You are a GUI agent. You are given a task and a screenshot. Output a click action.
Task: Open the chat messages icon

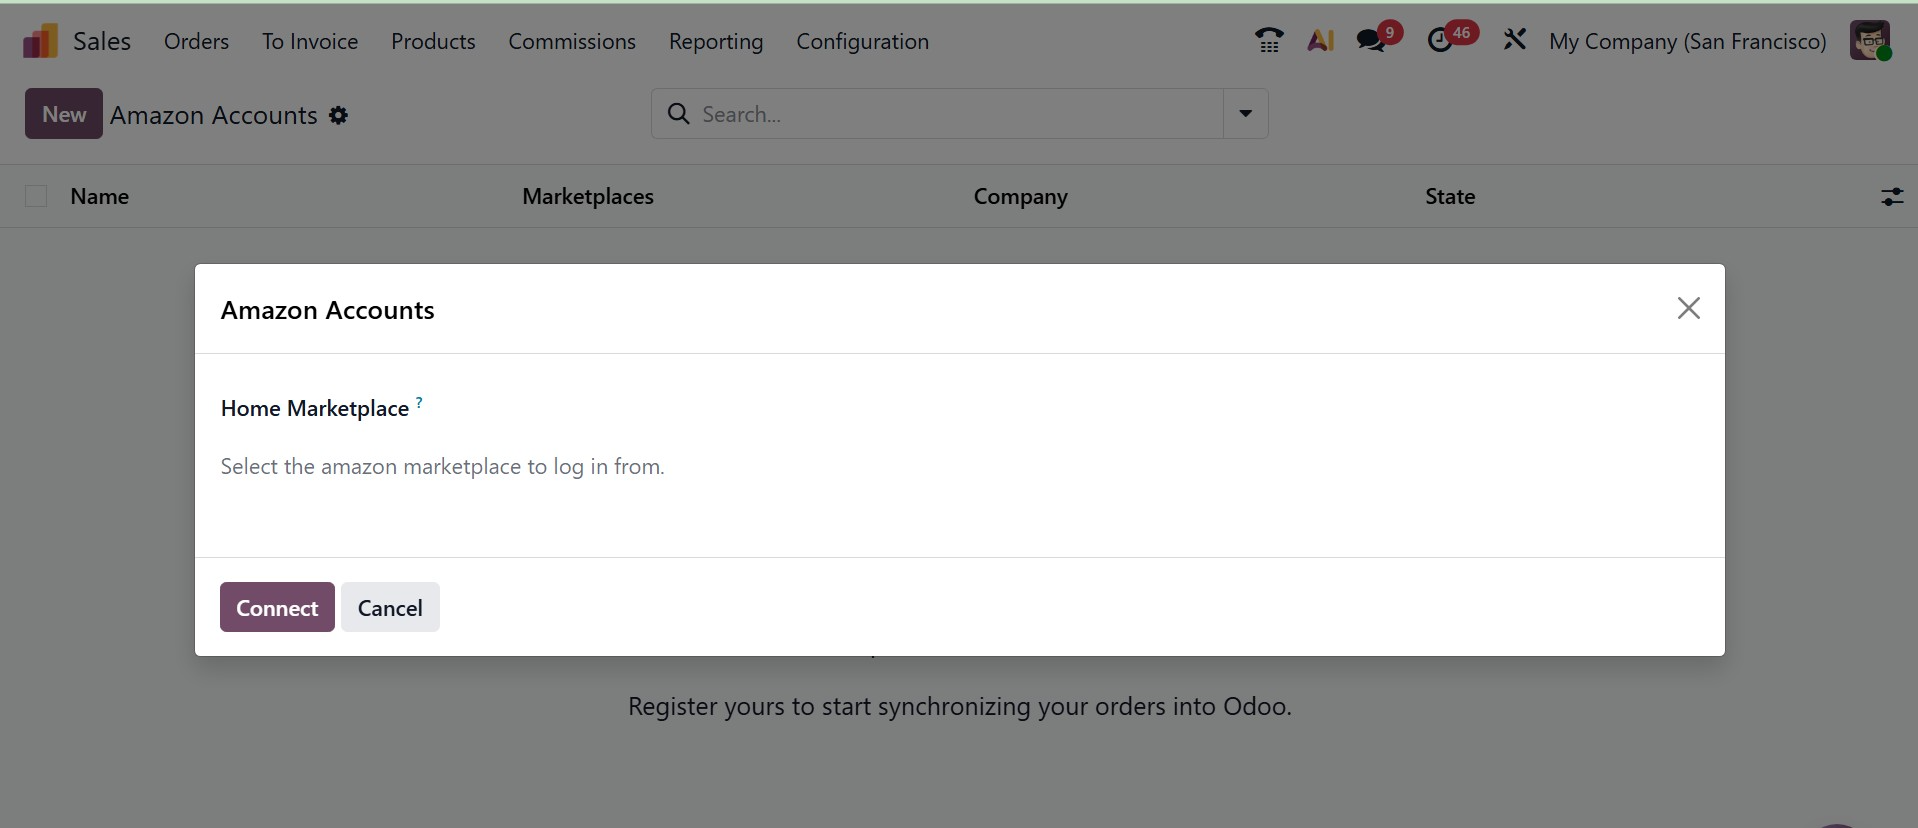(1372, 41)
